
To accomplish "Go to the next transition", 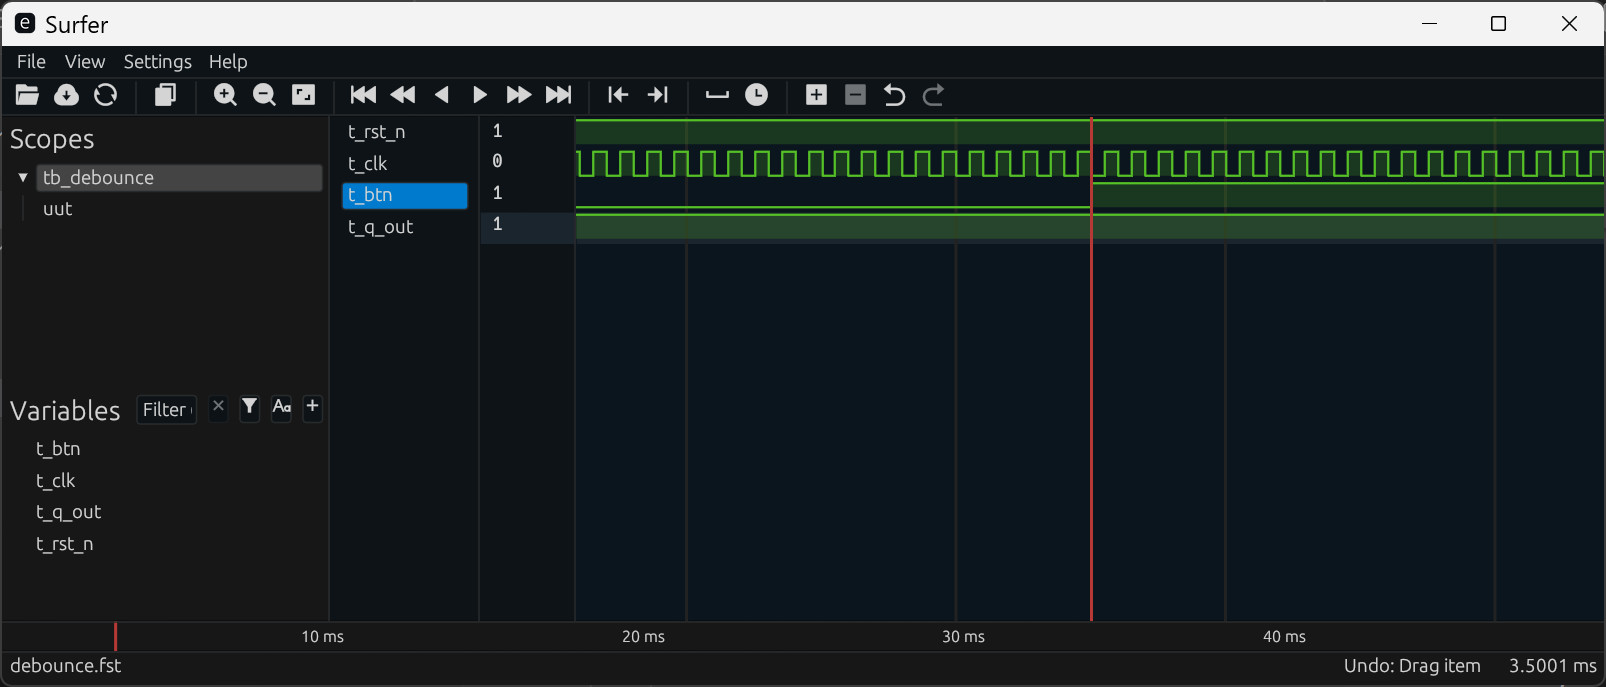I will [x=657, y=95].
